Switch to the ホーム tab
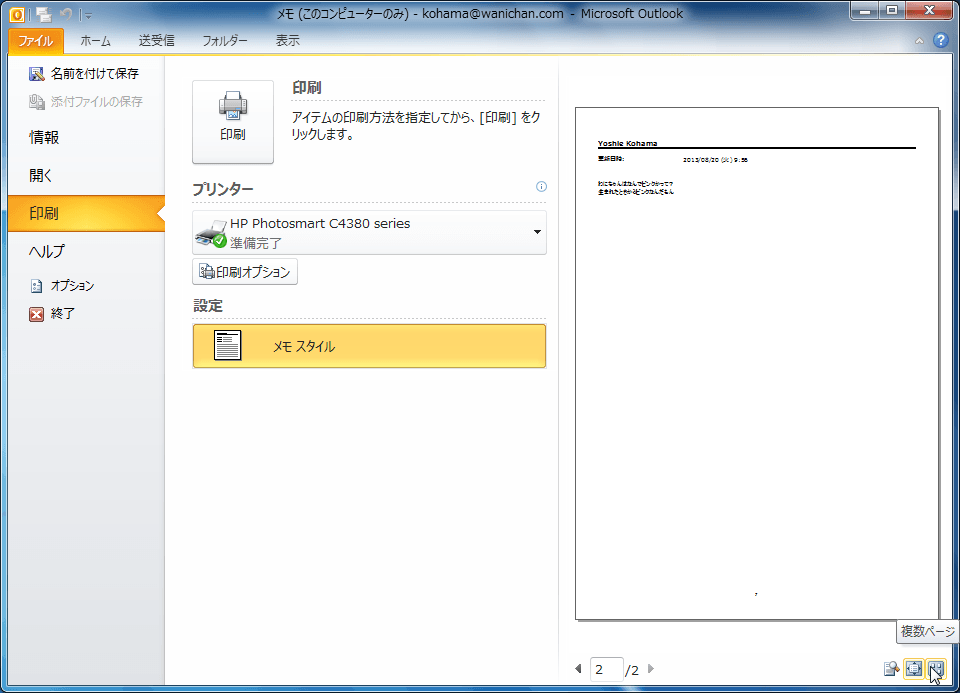This screenshot has height=693, width=960. click(96, 41)
